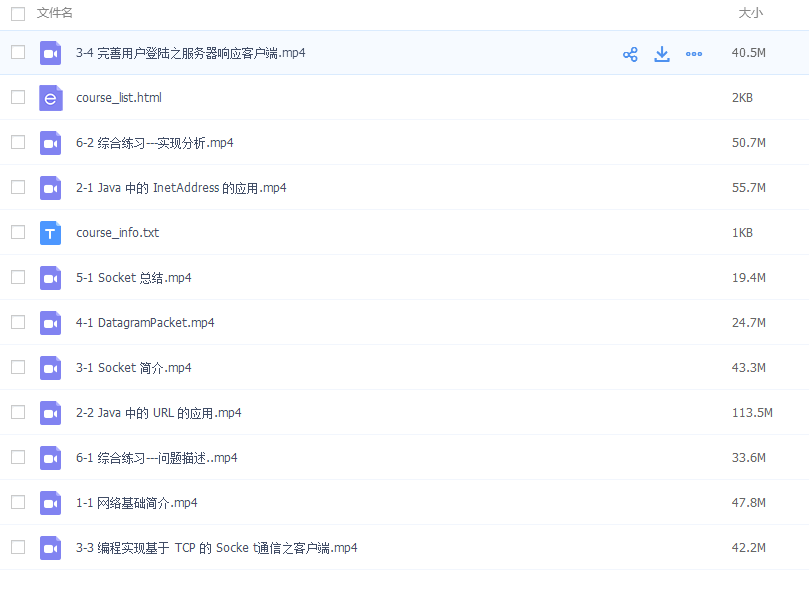
Task: Open 4-1 DatagramPacket.mp4
Action: [145, 323]
